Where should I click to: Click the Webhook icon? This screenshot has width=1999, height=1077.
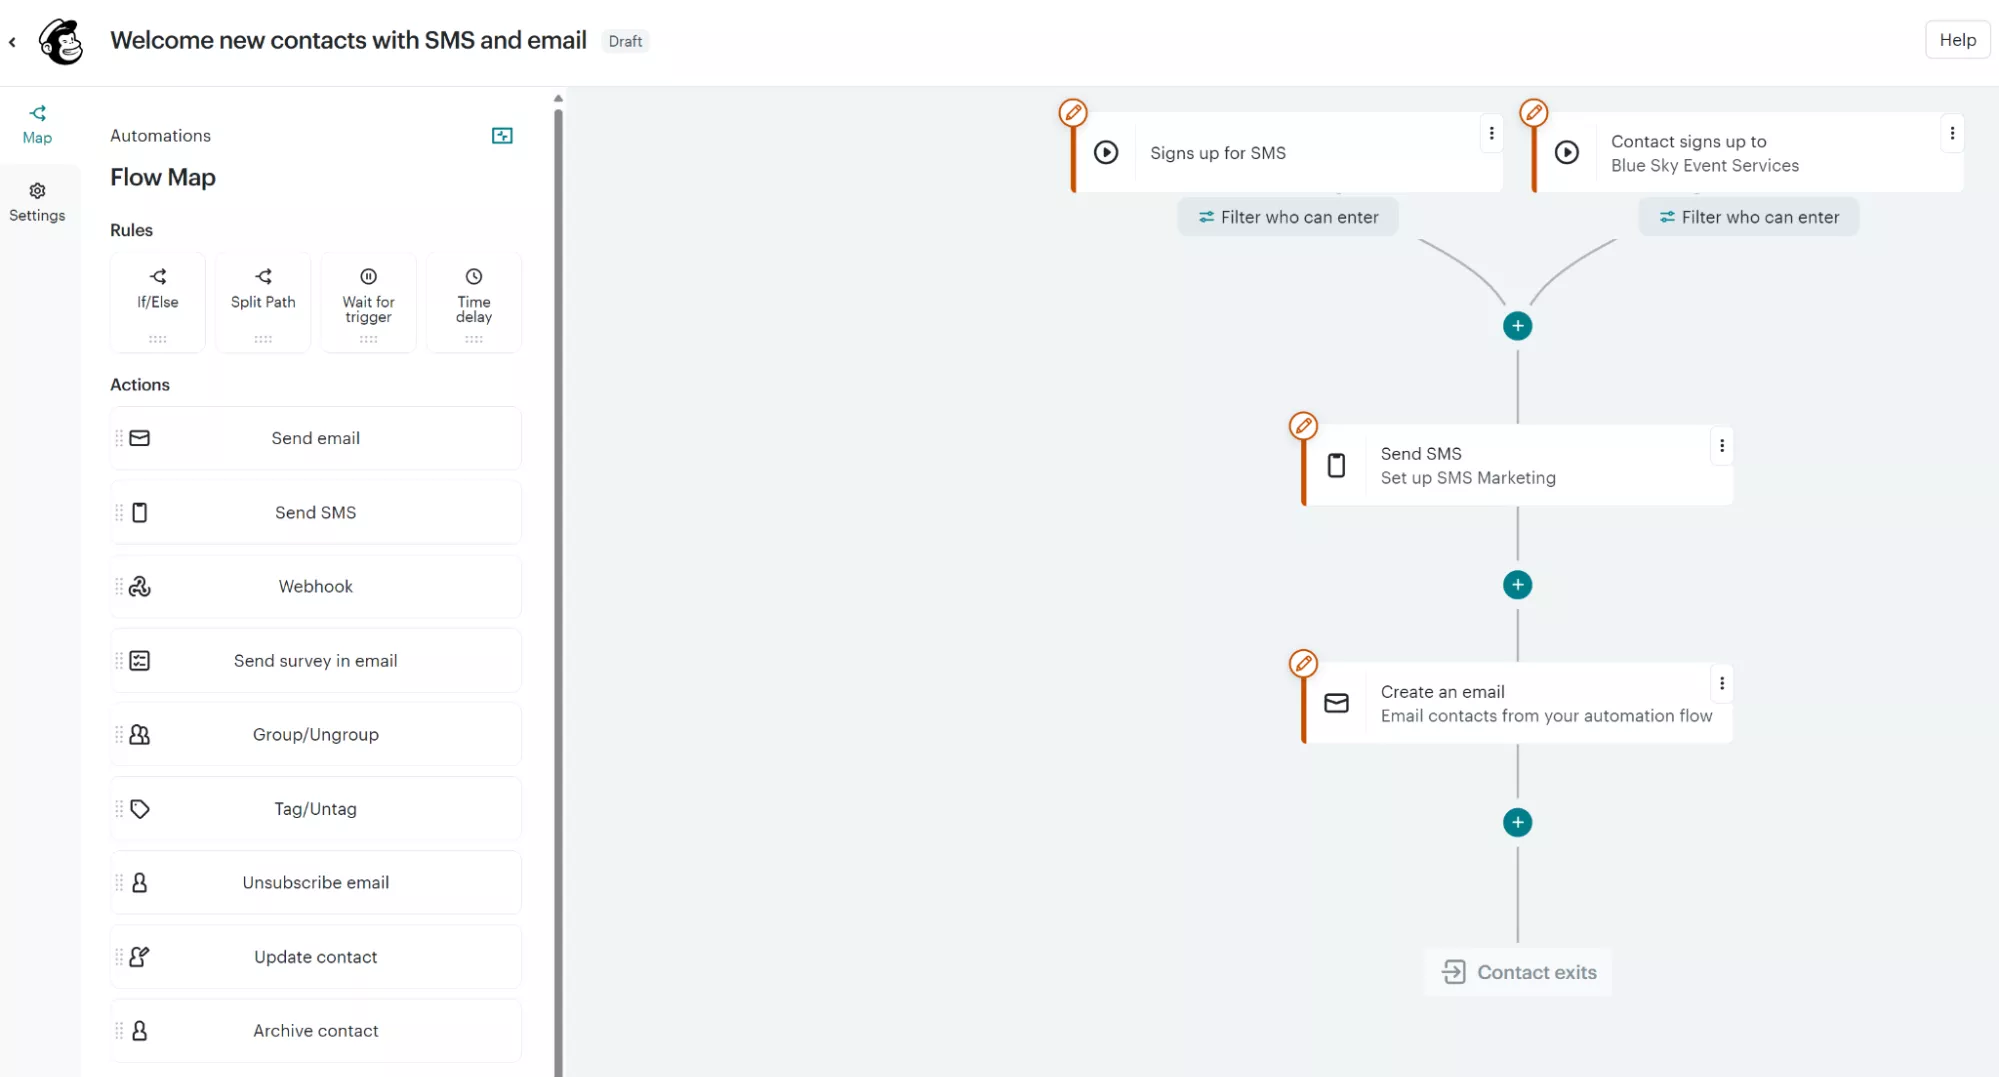(x=140, y=586)
